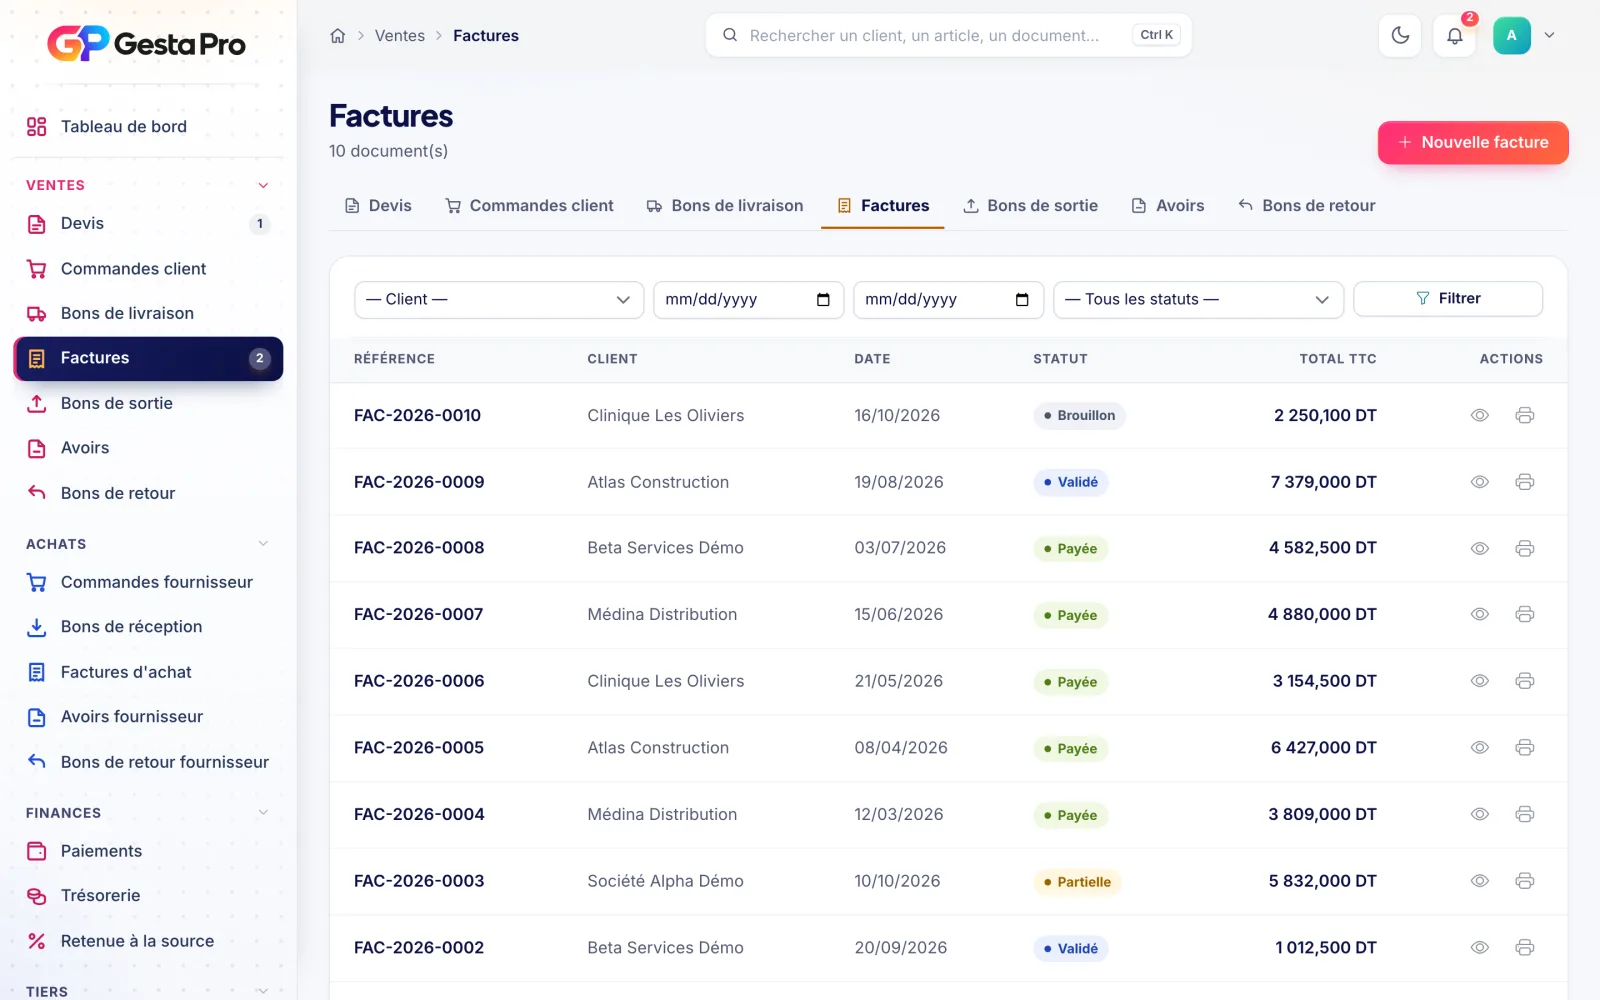1600x1000 pixels.
Task: Open Factures d'achat in sidebar
Action: 148,672
